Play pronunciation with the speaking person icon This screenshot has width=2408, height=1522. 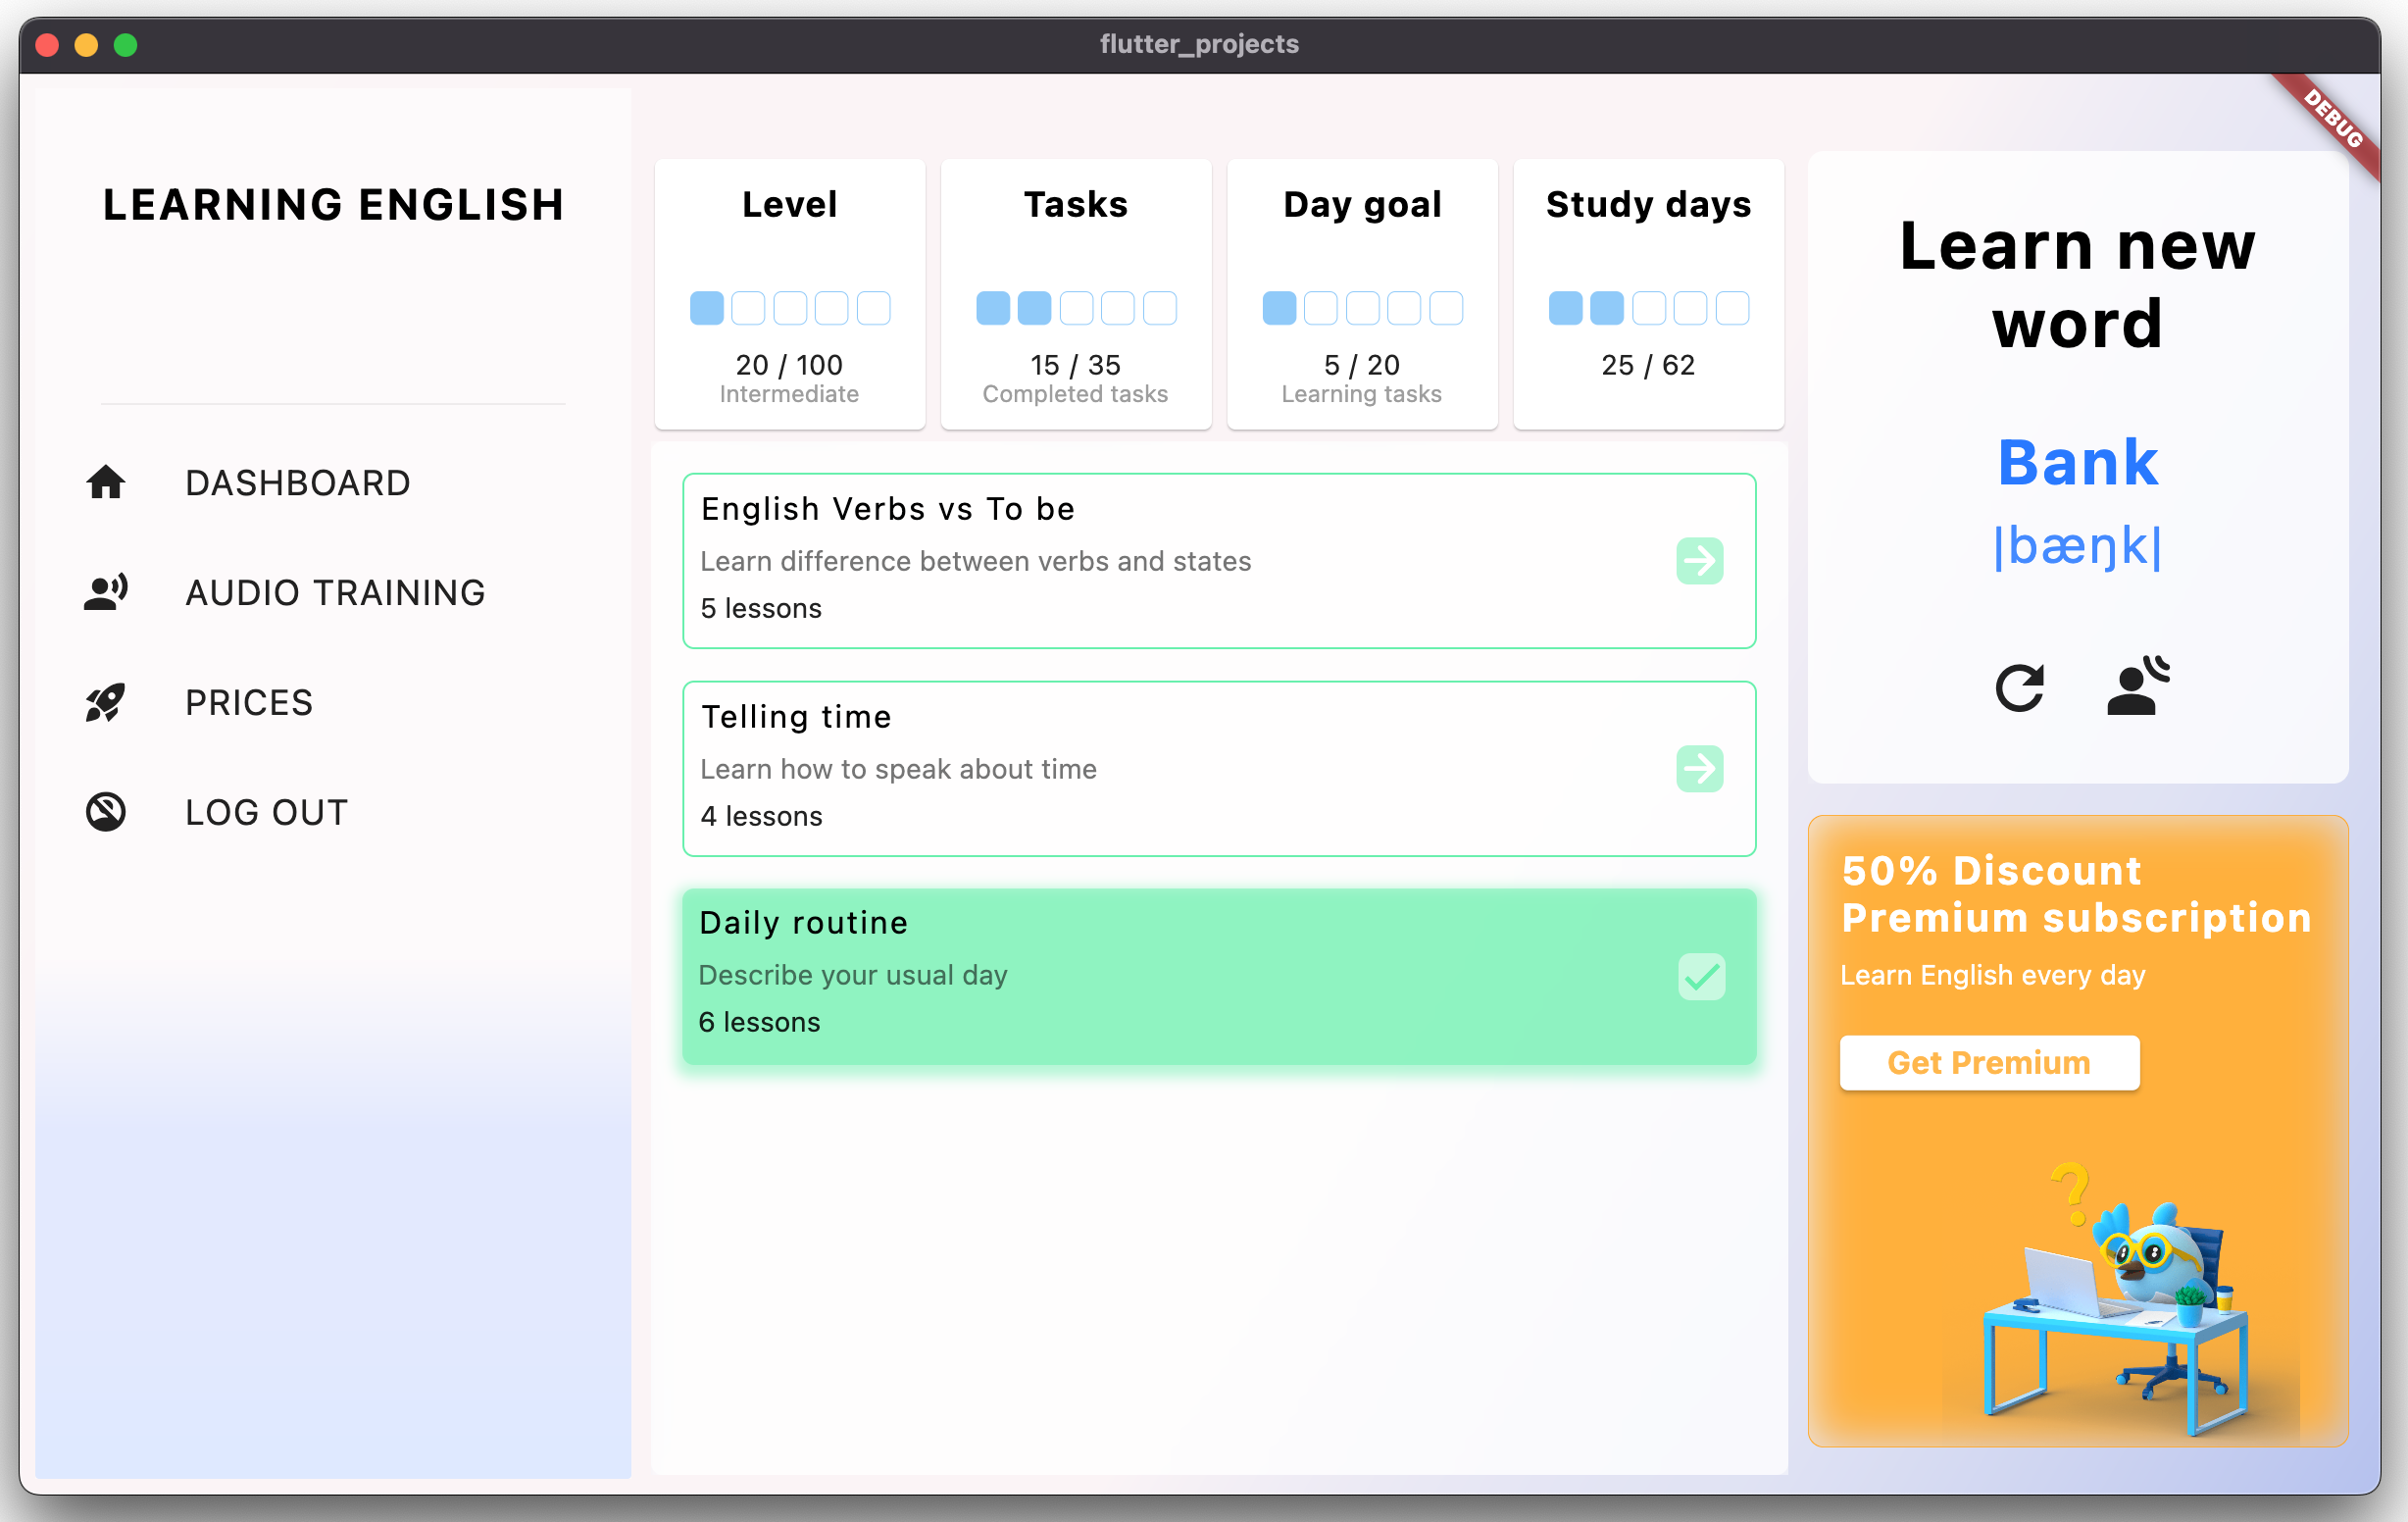(x=2136, y=686)
